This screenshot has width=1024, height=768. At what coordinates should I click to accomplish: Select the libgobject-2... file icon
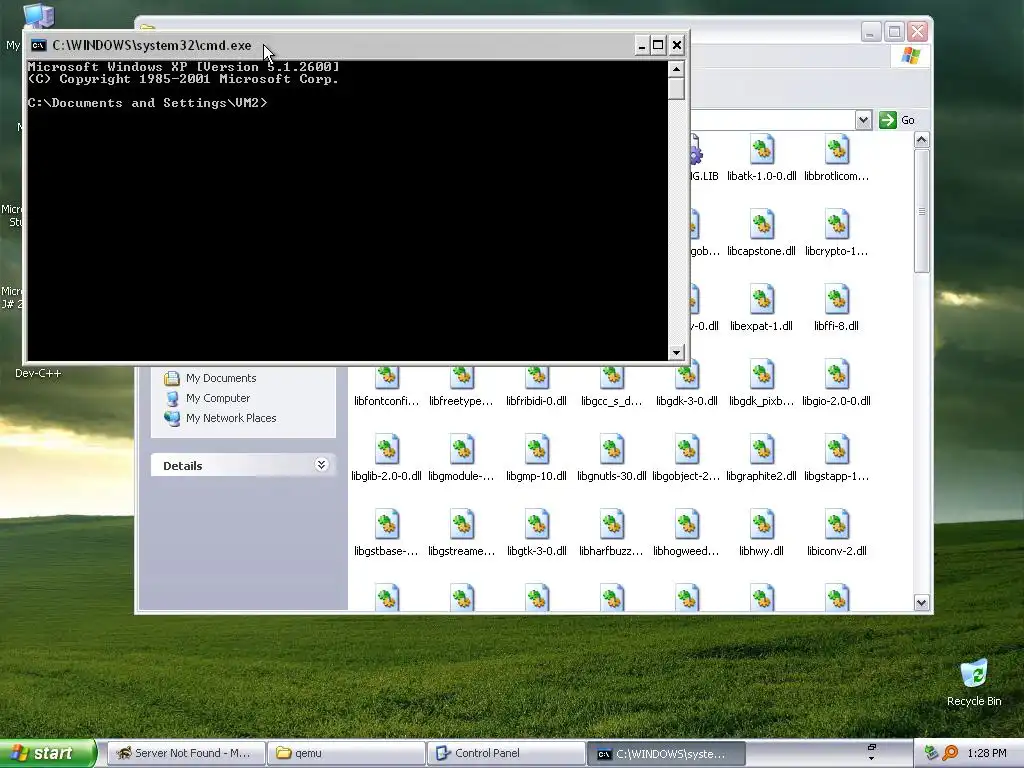pyautogui.click(x=687, y=450)
